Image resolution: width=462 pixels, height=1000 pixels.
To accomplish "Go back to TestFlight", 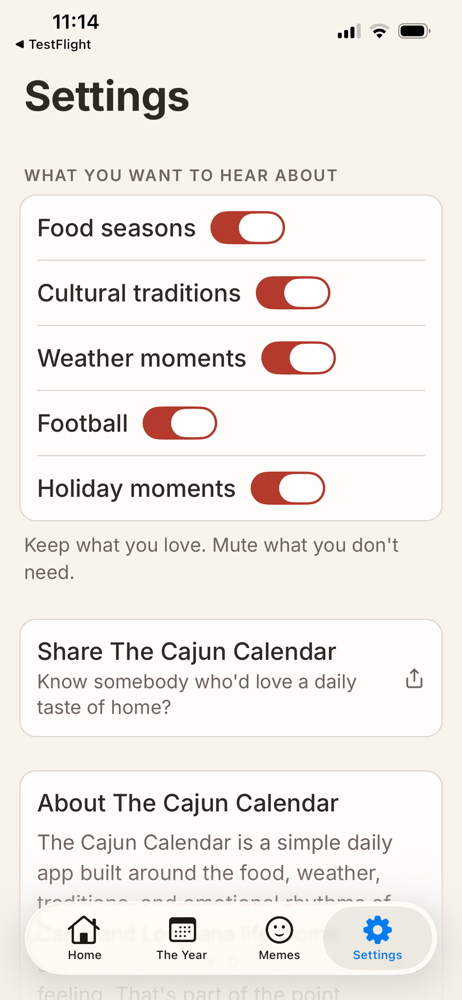I will pos(53,45).
